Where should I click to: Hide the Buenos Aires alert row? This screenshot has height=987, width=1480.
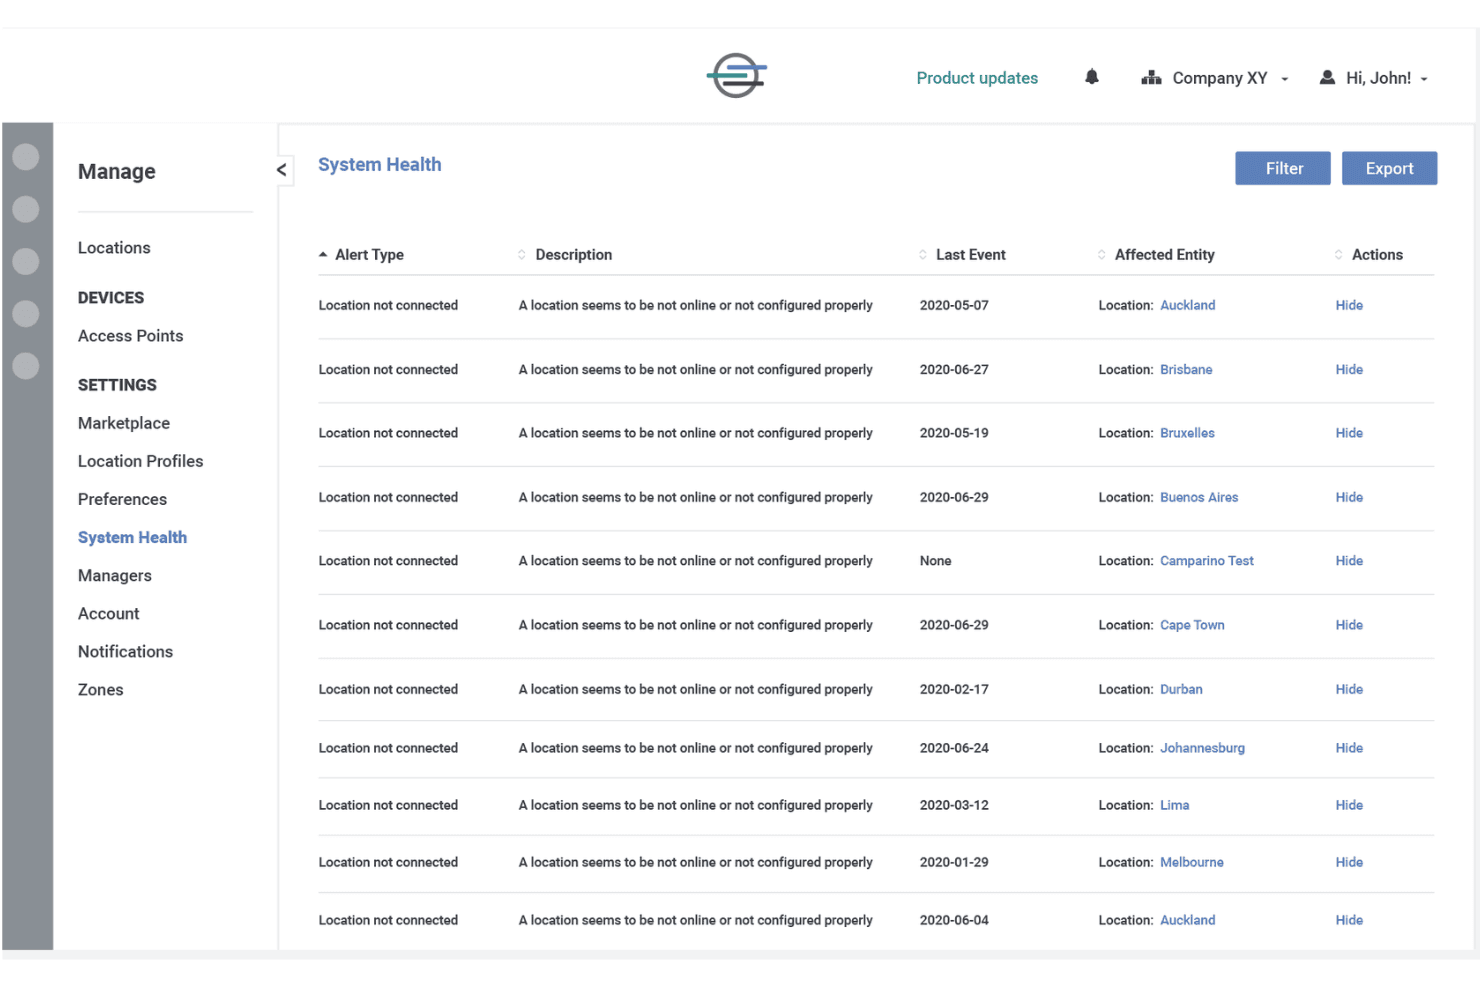(1349, 497)
